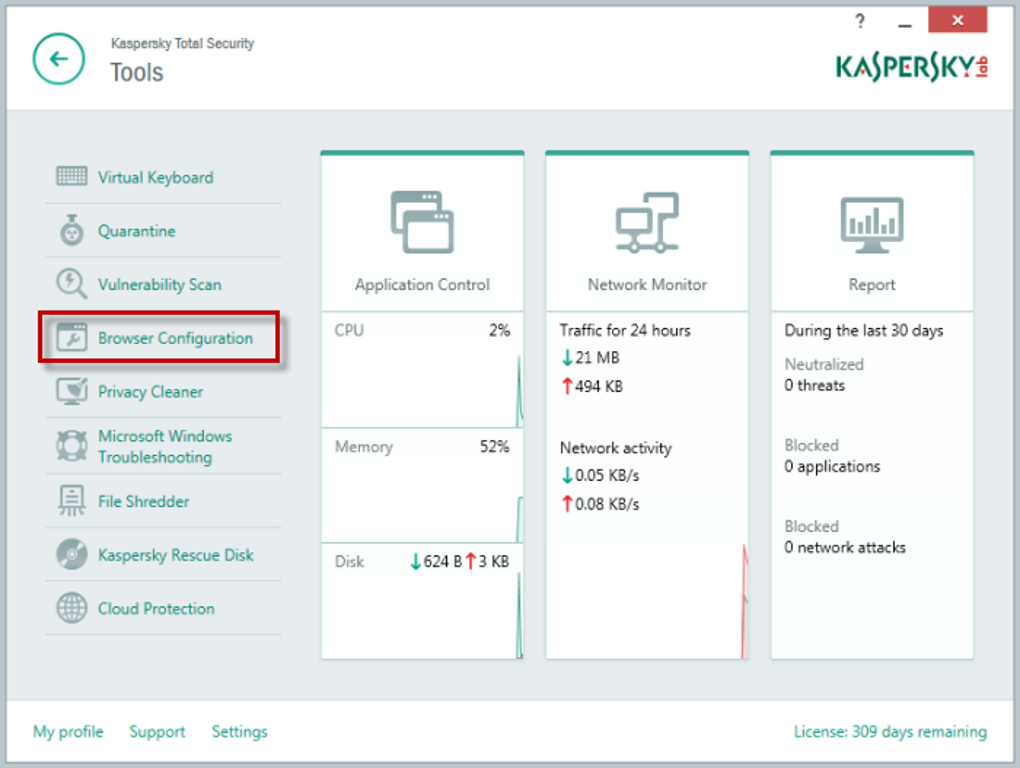Go back using the circular arrow button
The height and width of the screenshot is (768, 1020).
59,59
